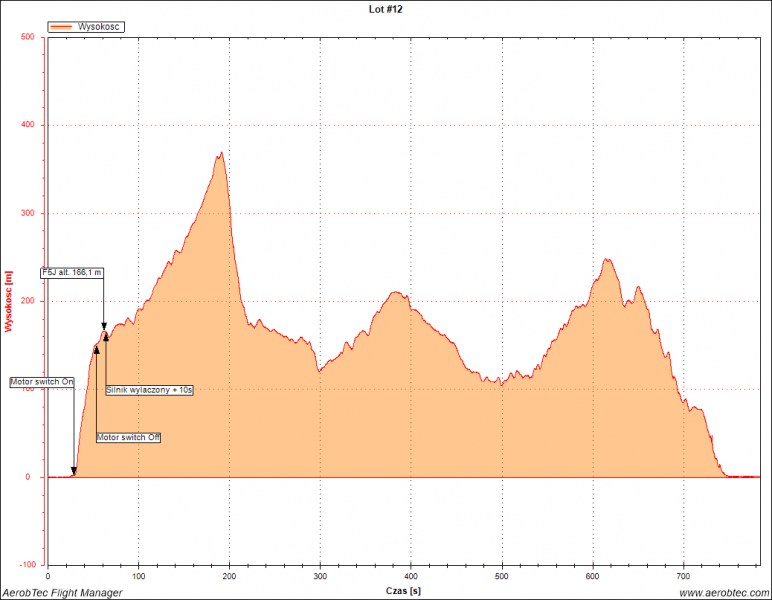Click the Motor switch On arrowhead at baseline

(x=74, y=472)
